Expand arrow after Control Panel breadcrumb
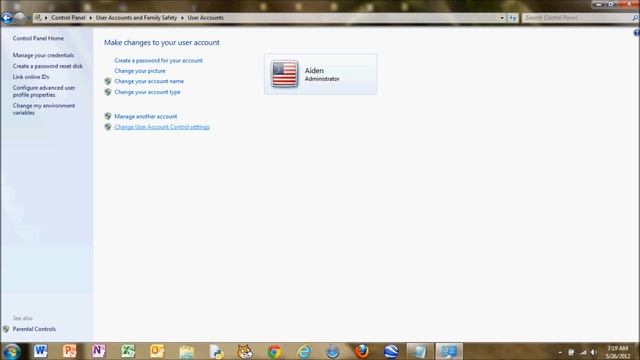Image resolution: width=640 pixels, height=360 pixels. [91, 18]
